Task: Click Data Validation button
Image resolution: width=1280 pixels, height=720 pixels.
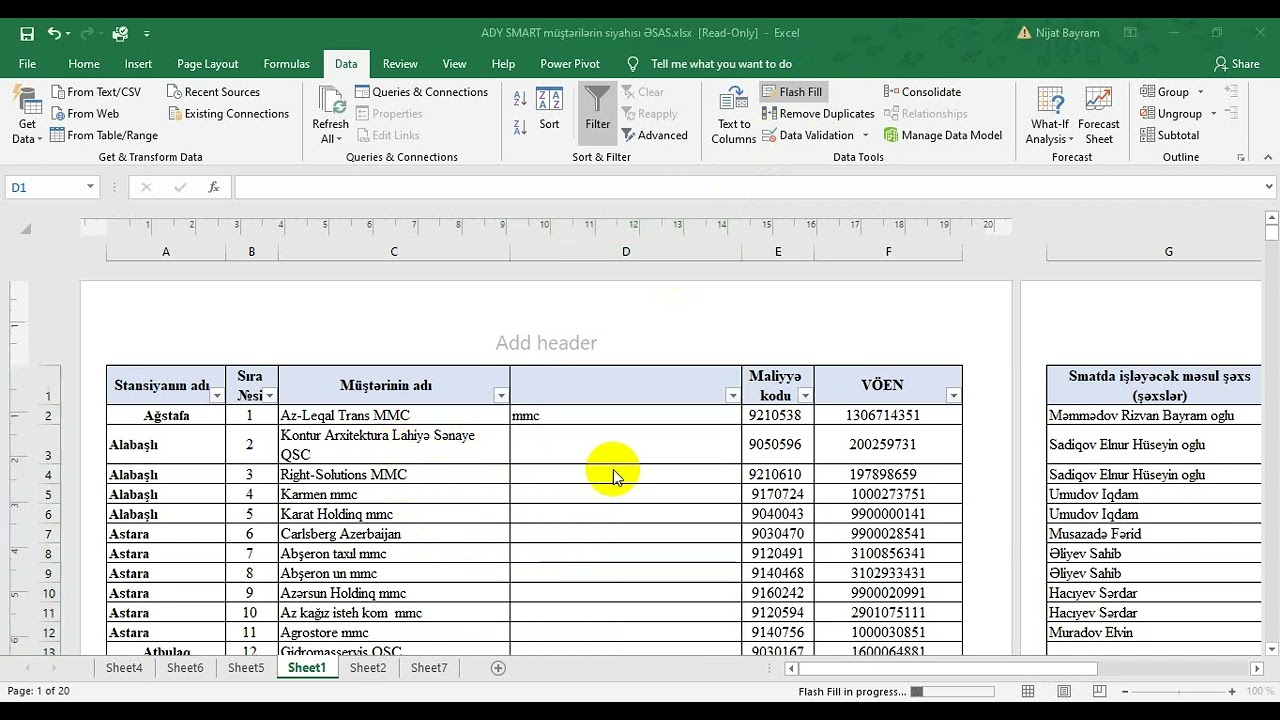Action: (808, 135)
